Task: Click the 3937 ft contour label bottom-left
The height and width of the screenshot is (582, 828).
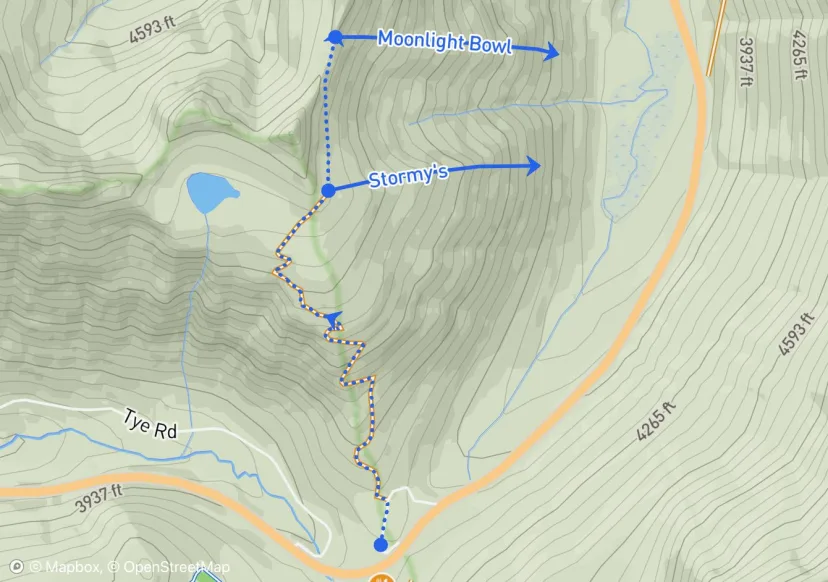Action: point(99,499)
